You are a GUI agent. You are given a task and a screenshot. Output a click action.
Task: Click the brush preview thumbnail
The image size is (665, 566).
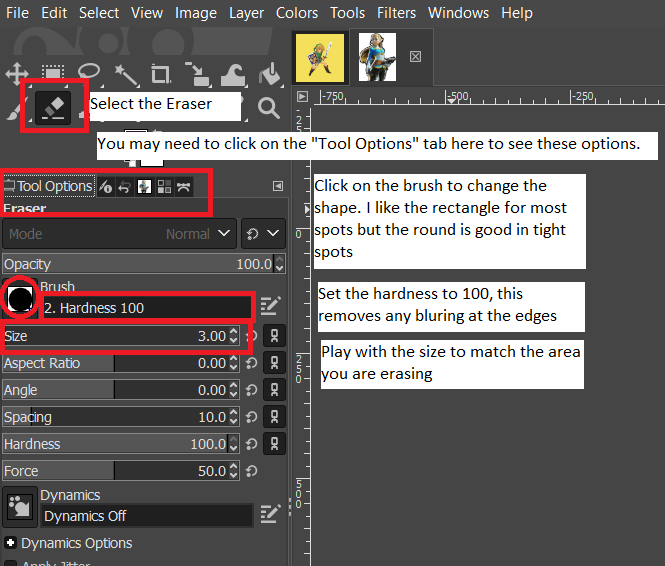[x=20, y=299]
